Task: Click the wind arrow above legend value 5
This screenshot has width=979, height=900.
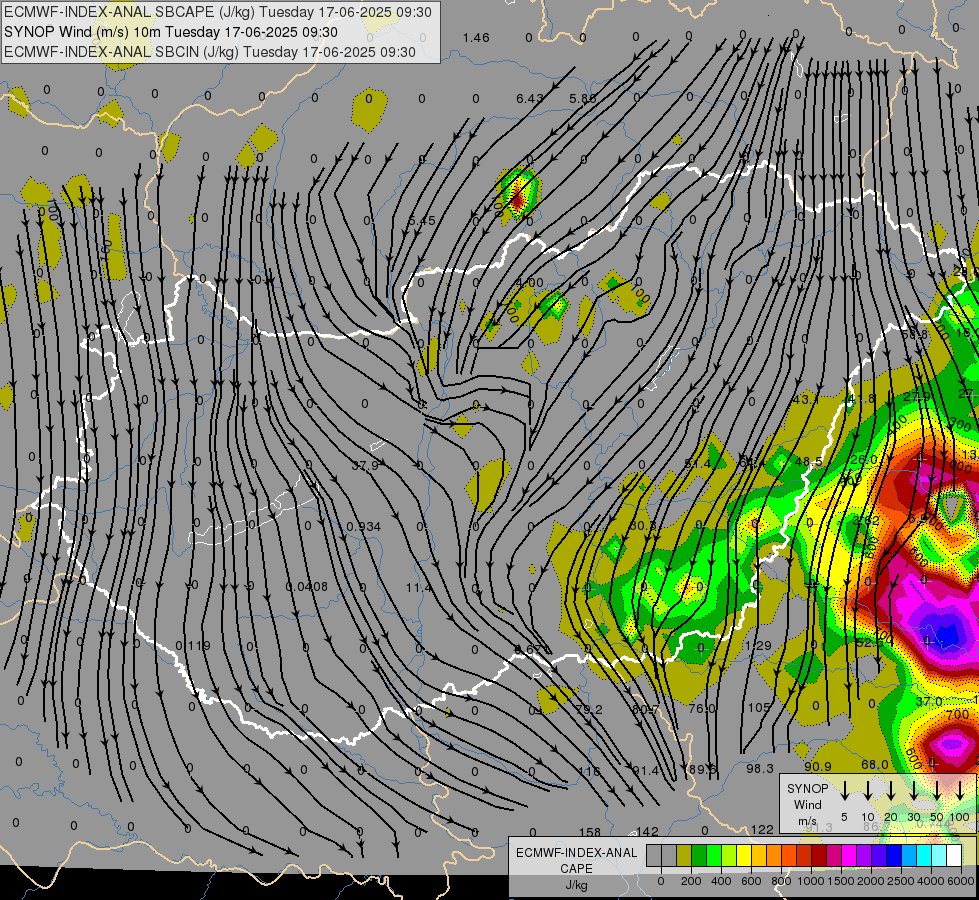Action: tap(845, 790)
